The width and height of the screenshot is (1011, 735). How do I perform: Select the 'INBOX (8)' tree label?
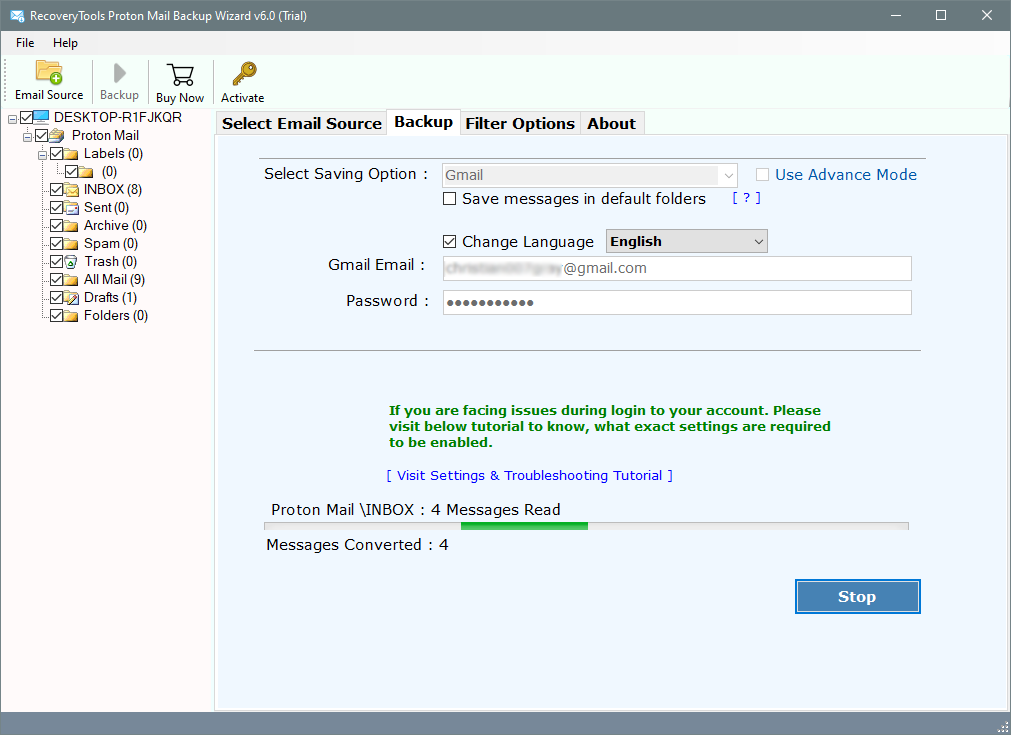[113, 190]
